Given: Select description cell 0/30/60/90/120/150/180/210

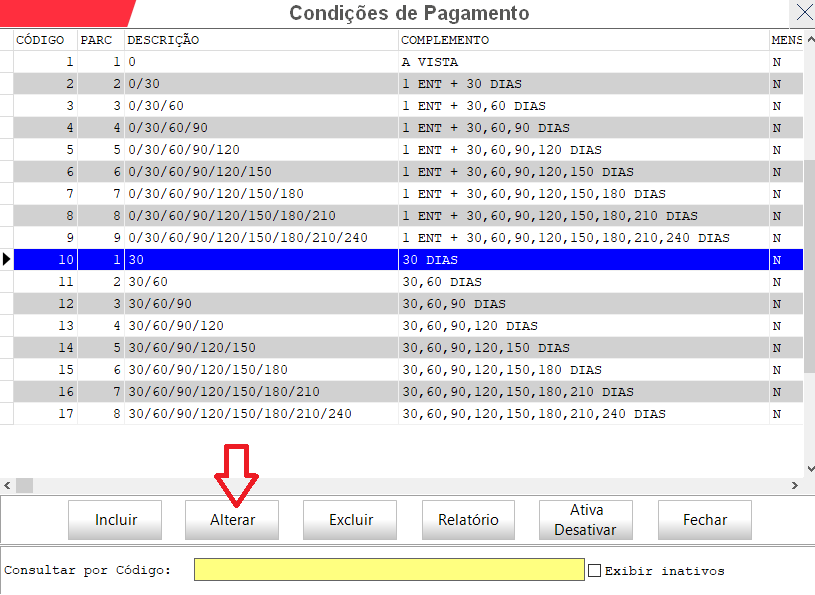Looking at the screenshot, I should point(261,216).
